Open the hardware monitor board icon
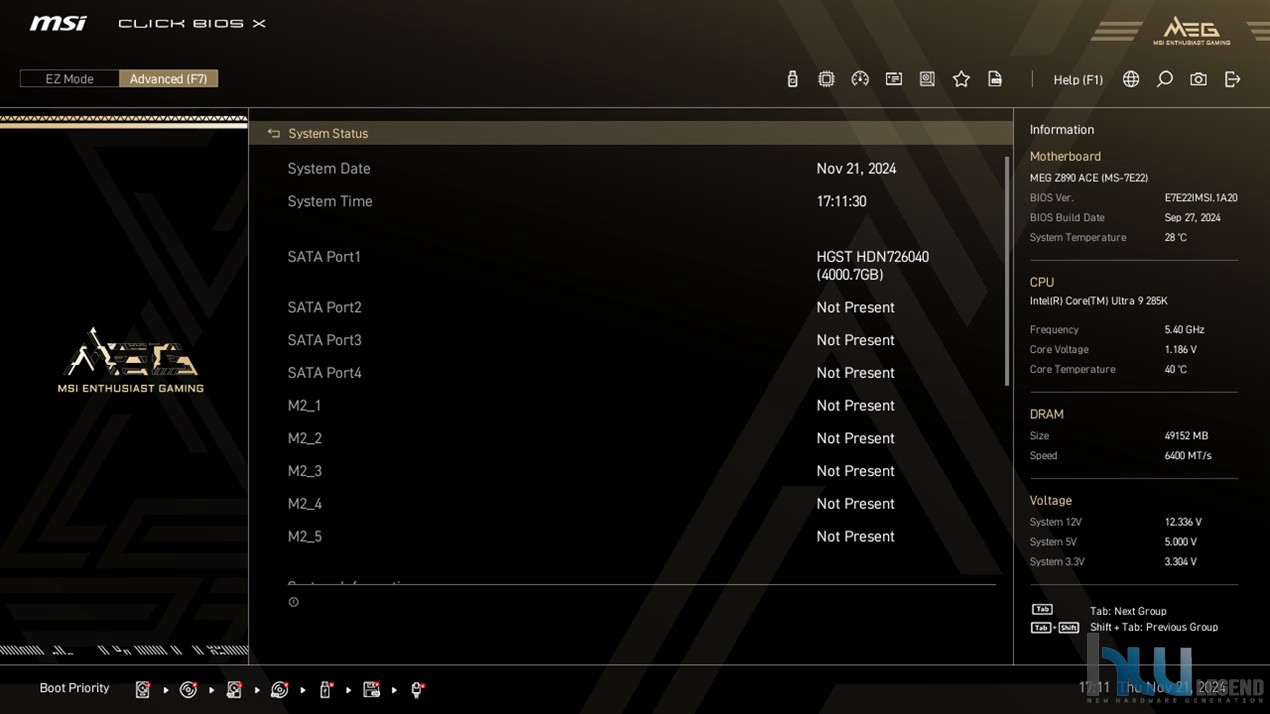This screenshot has height=714, width=1270. click(927, 79)
